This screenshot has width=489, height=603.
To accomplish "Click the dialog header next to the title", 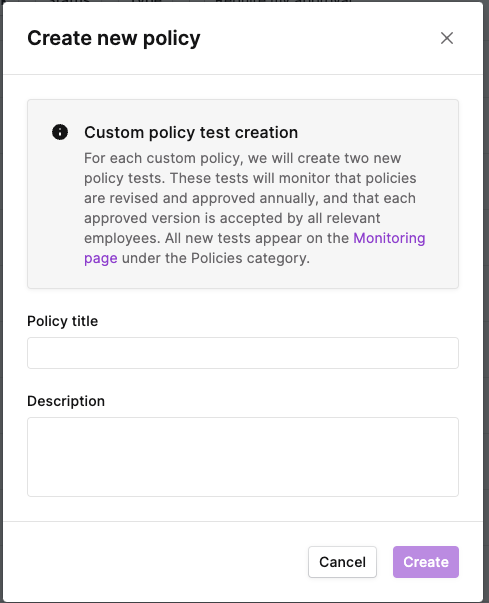I will [319, 38].
